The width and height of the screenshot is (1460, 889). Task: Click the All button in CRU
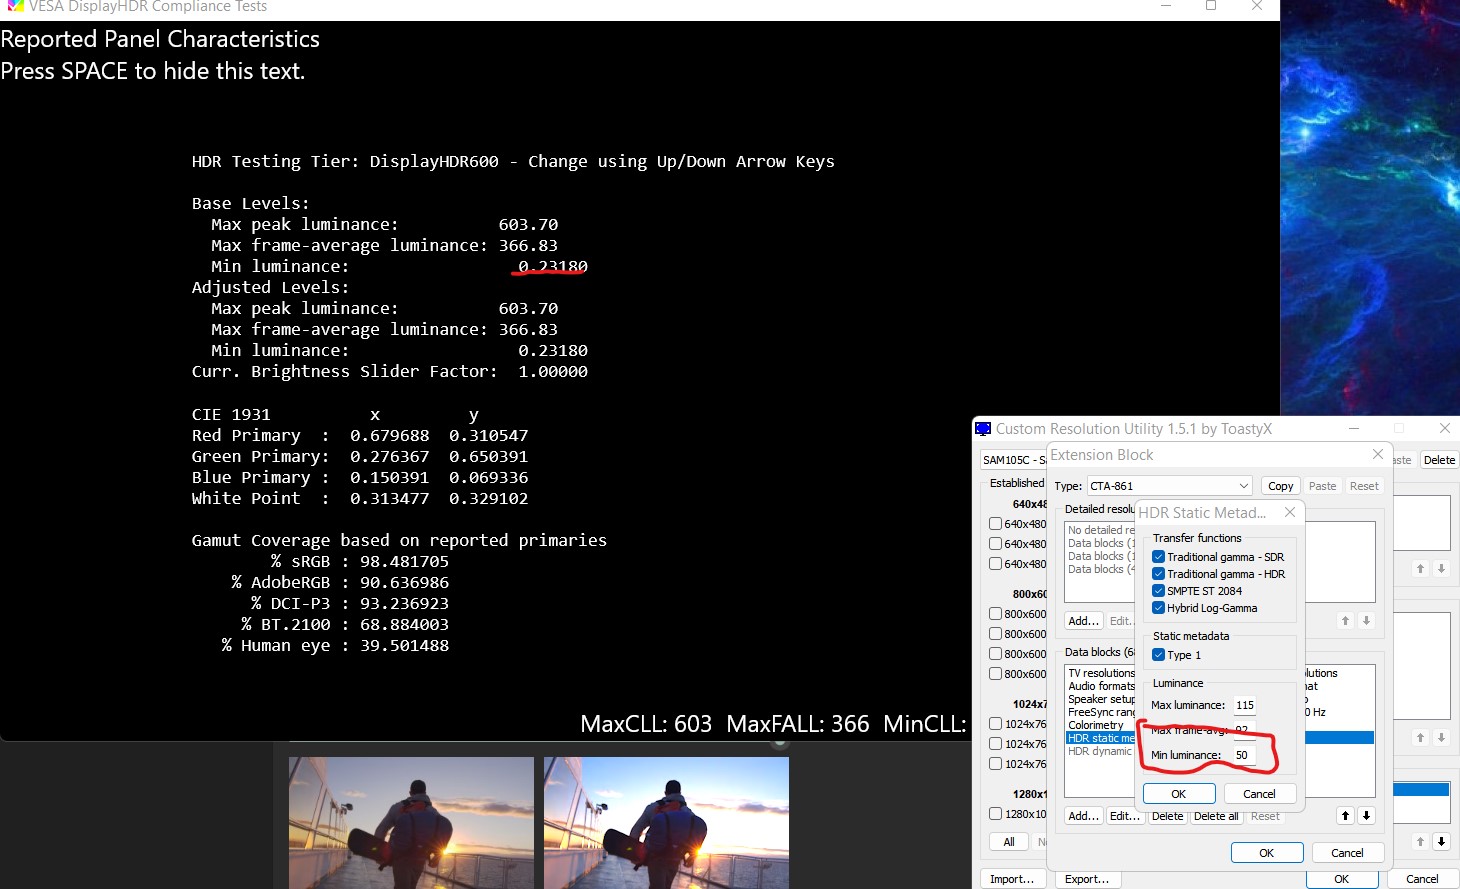coord(1009,842)
